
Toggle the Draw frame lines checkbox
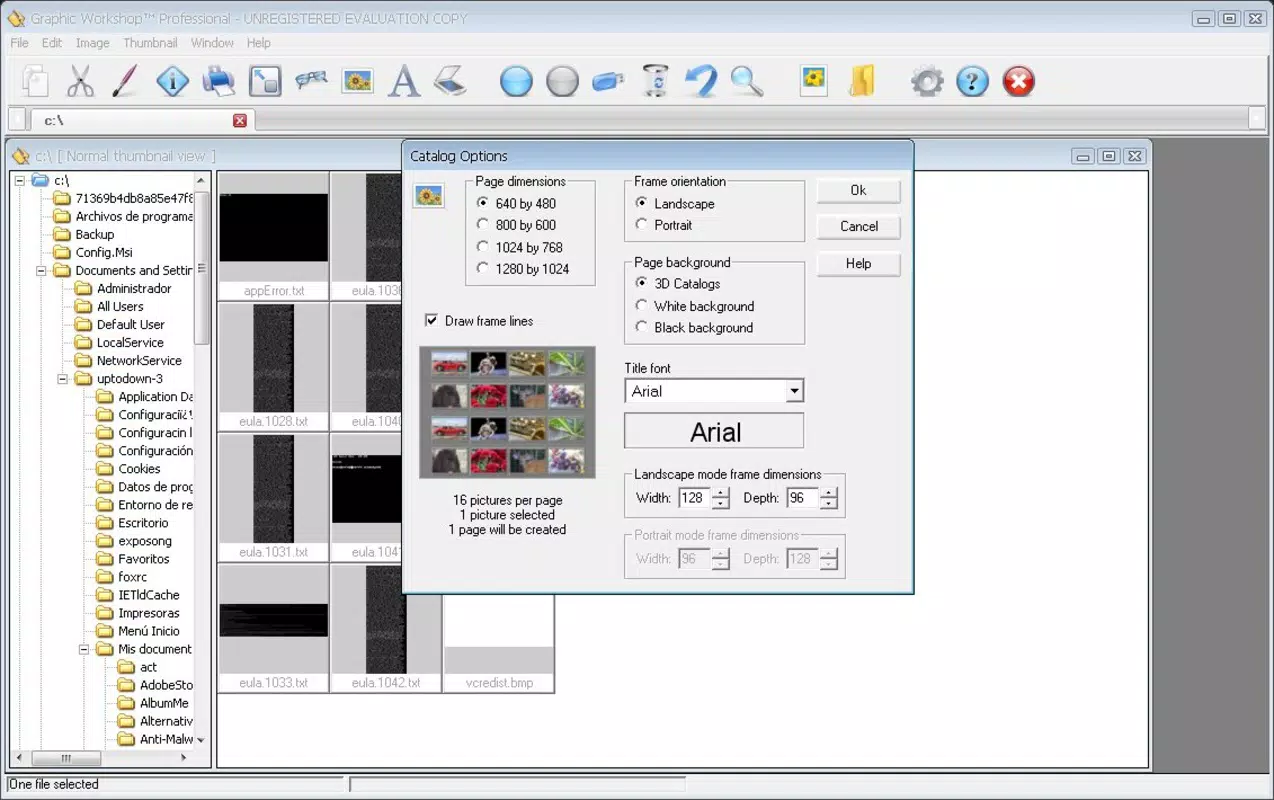pos(431,321)
